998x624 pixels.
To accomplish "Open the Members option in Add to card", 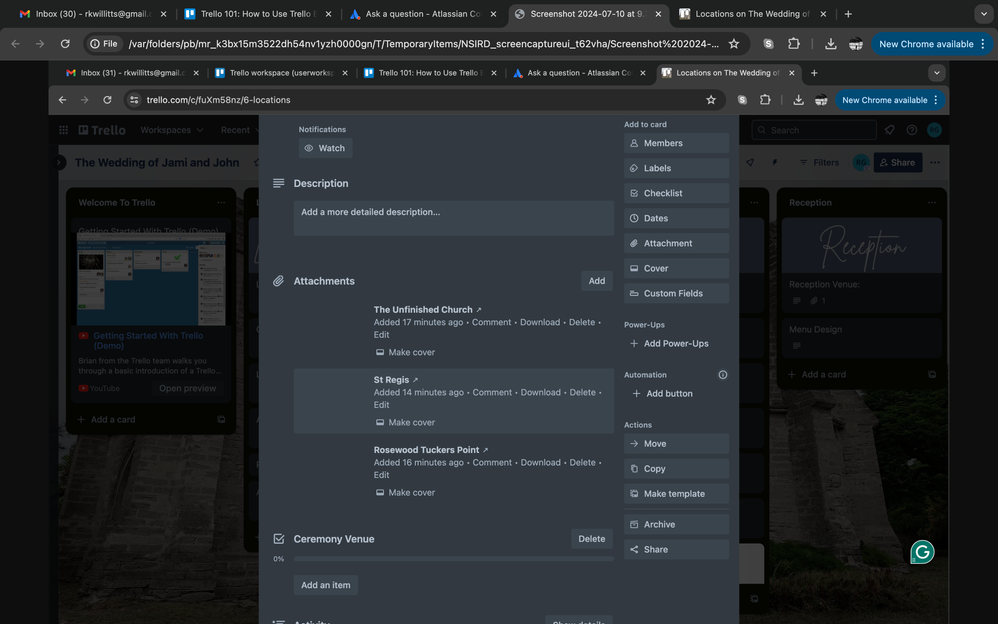I will (676, 142).
